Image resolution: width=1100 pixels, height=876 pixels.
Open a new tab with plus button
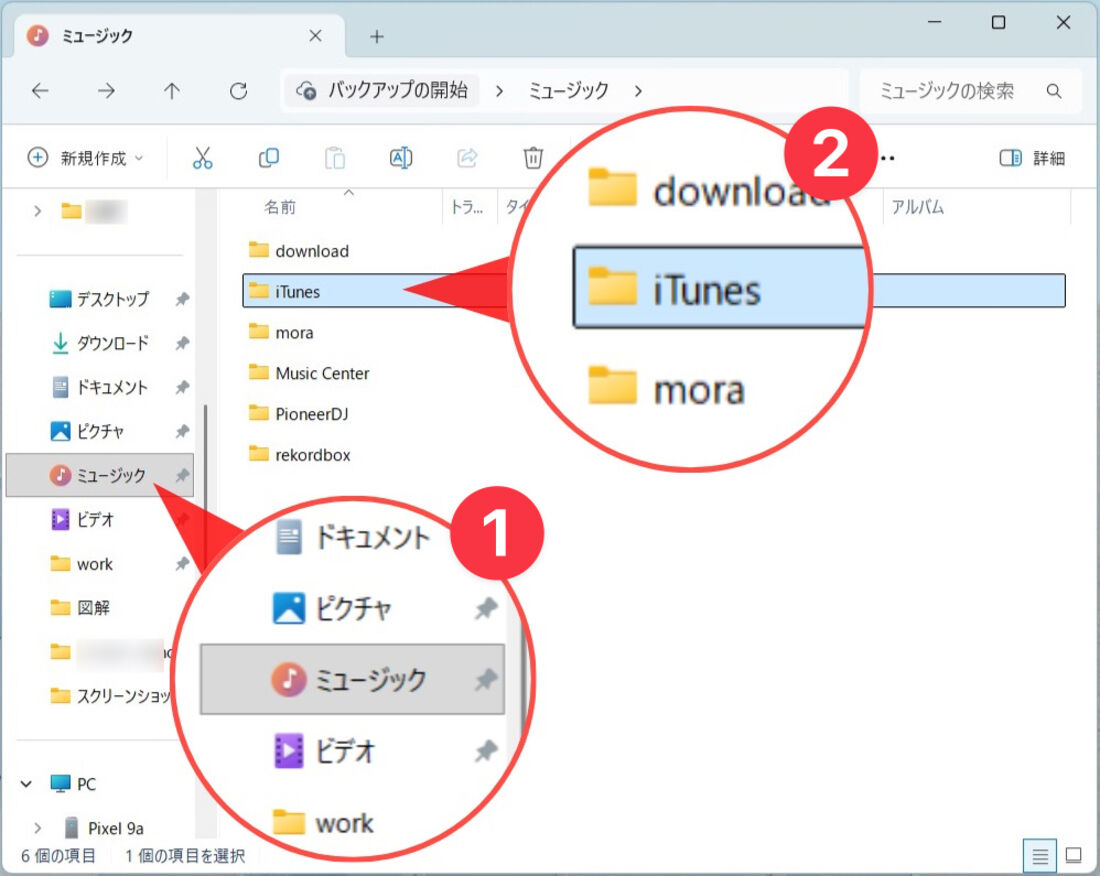377,36
